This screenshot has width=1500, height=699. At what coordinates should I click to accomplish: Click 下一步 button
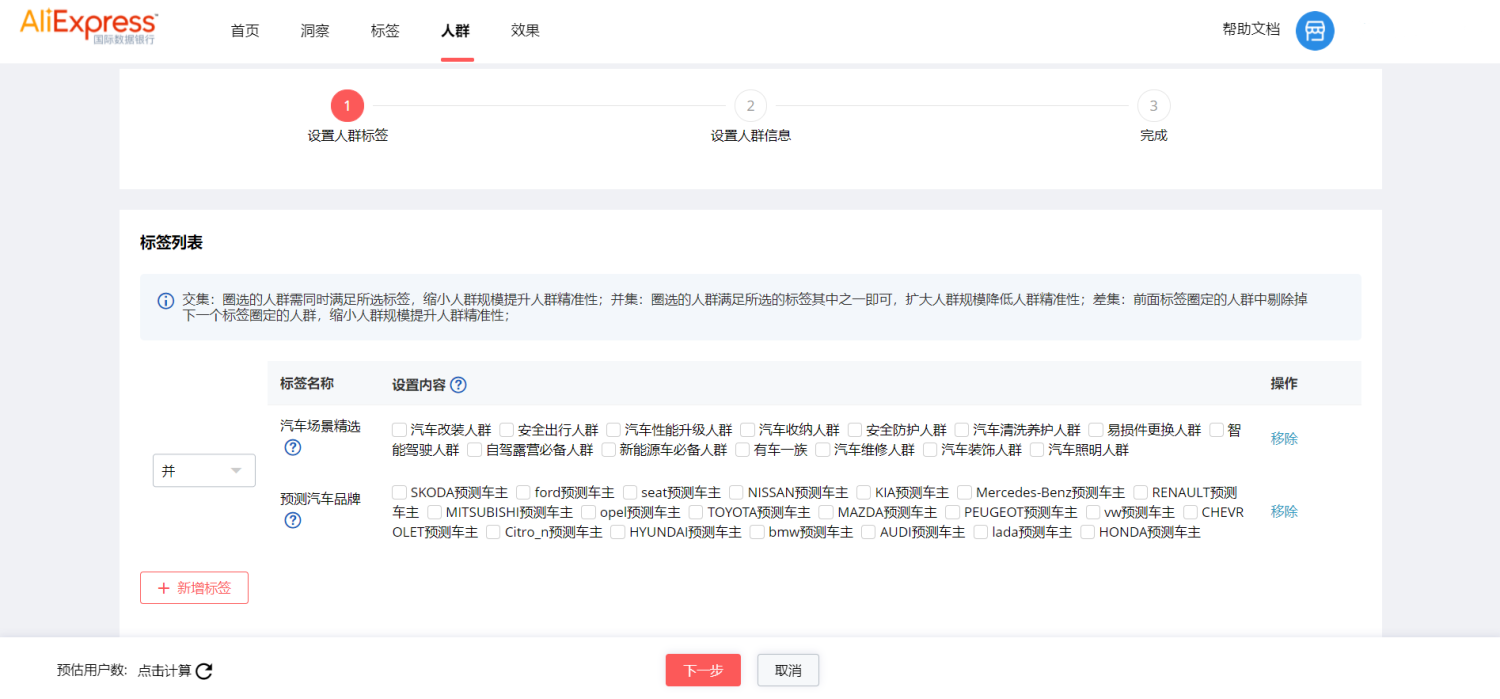point(703,670)
